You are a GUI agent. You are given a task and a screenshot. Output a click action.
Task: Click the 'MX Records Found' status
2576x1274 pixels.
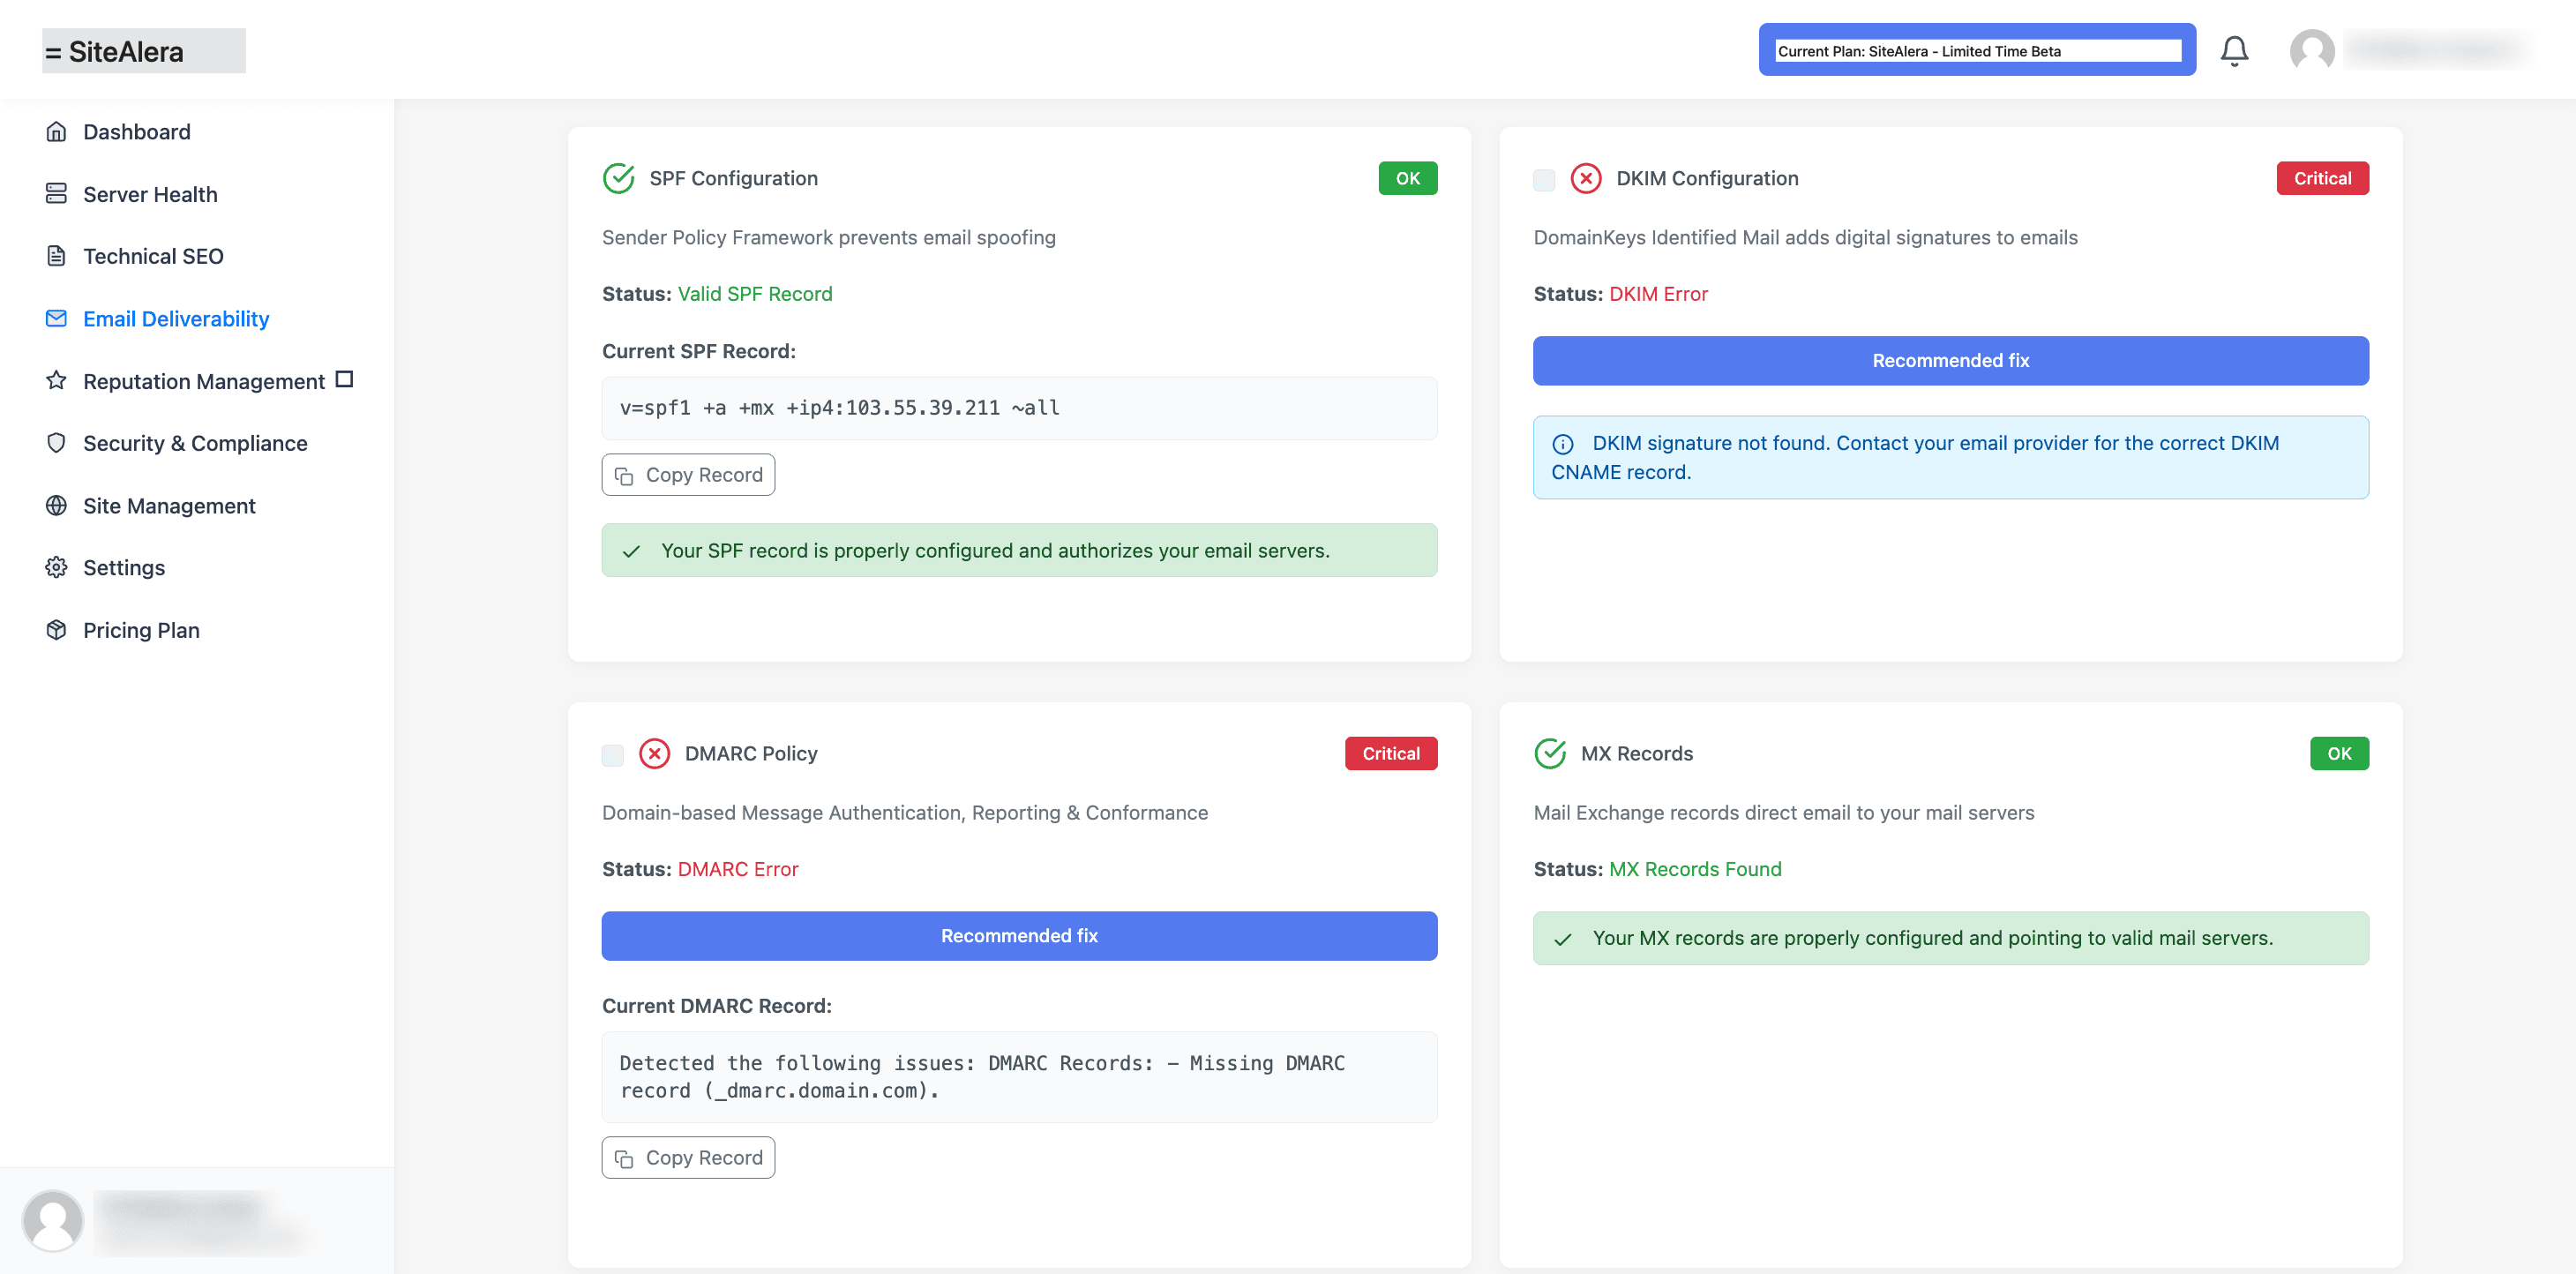click(1695, 869)
